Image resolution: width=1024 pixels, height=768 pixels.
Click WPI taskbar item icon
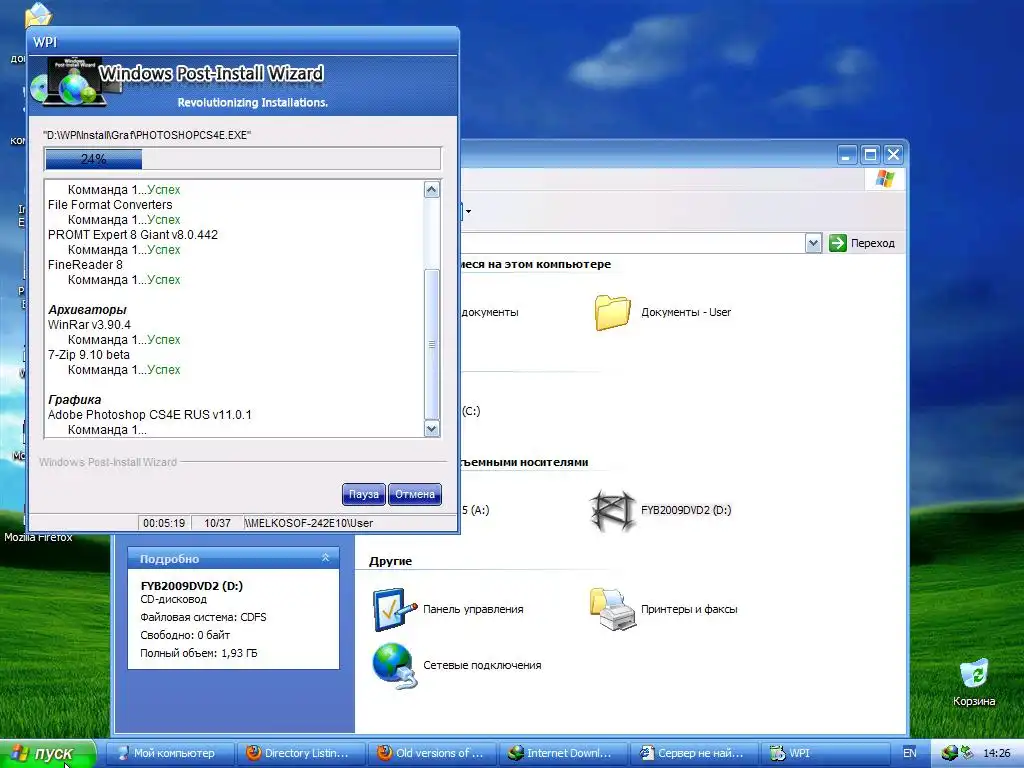(777, 753)
